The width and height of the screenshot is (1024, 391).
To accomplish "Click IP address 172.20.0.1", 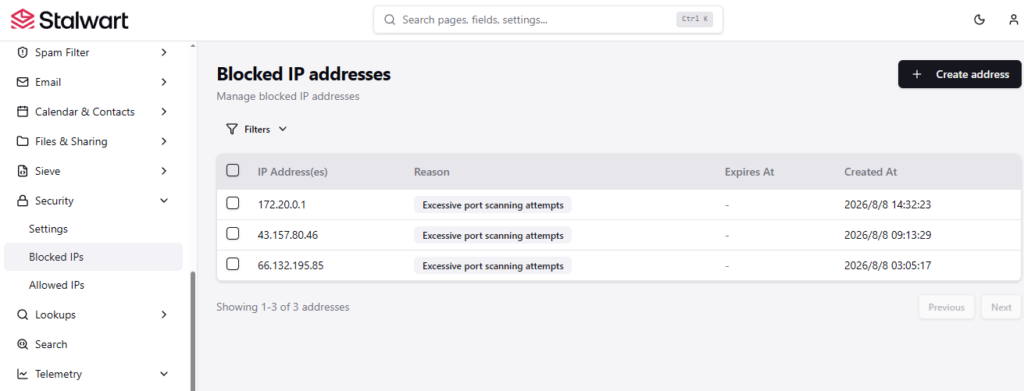I will 282,205.
